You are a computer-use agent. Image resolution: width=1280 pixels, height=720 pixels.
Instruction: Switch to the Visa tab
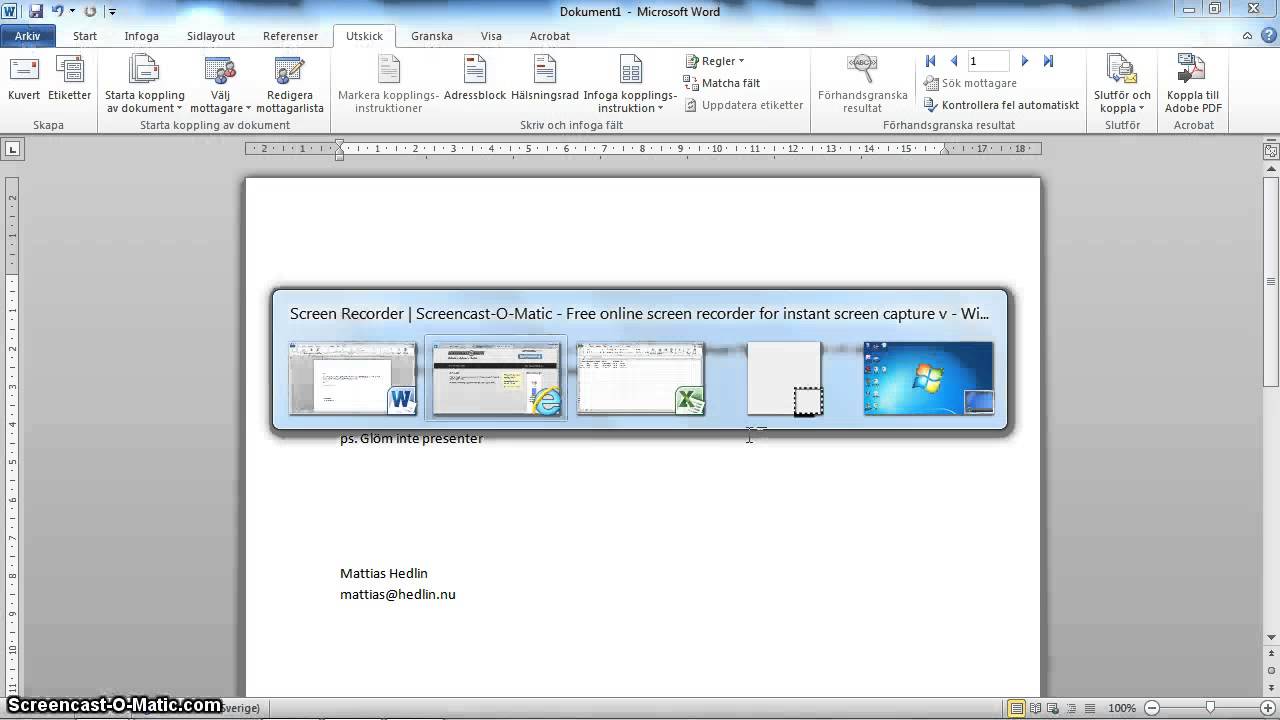point(491,36)
